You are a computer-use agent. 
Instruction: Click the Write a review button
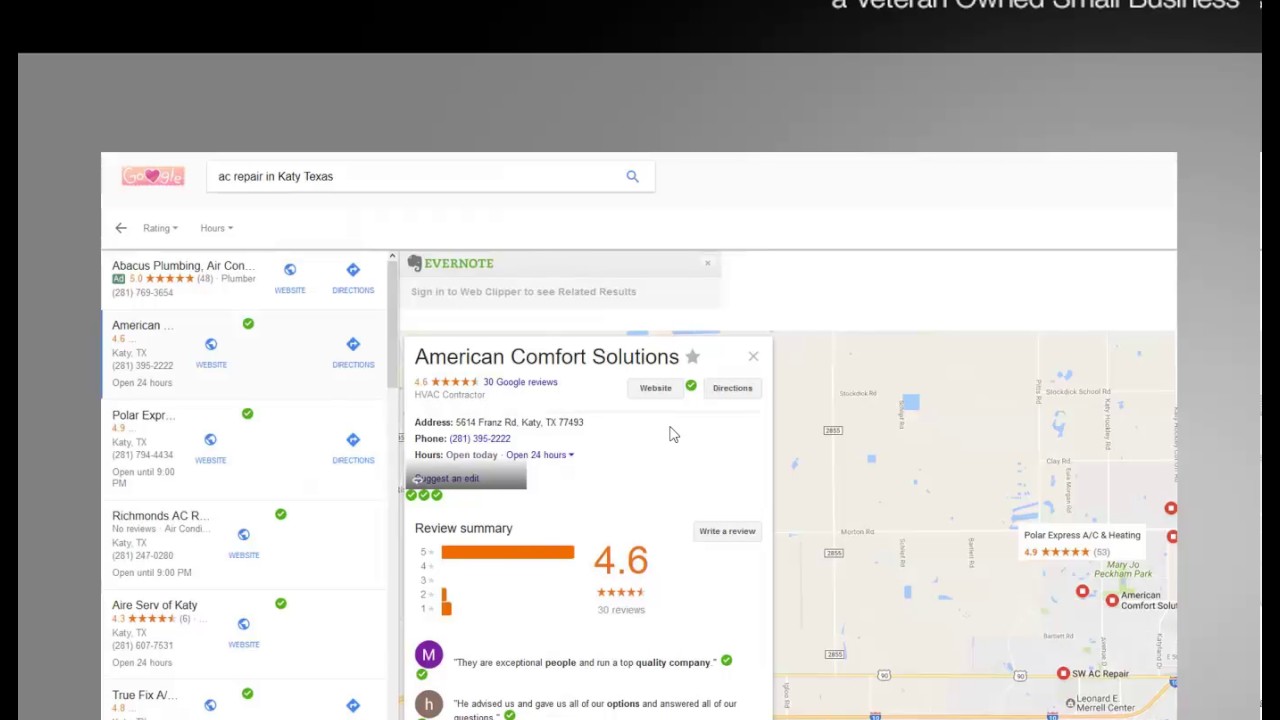tap(727, 531)
